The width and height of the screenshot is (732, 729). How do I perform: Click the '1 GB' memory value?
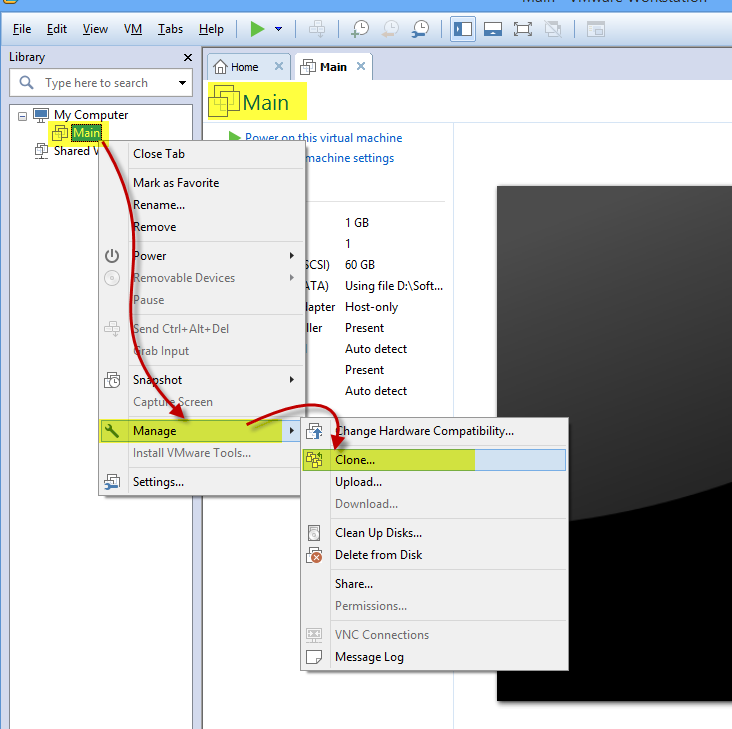(x=357, y=223)
